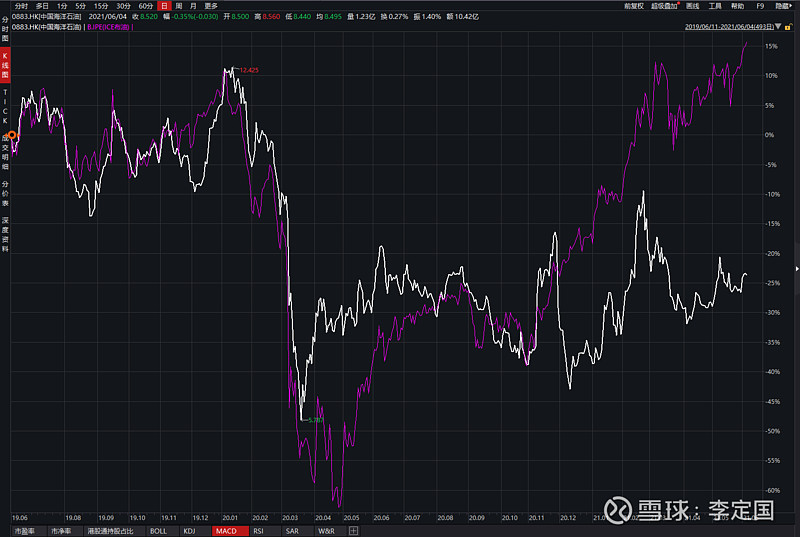Open the 深度资料 in-depth data side tab

pyautogui.click(x=5, y=235)
